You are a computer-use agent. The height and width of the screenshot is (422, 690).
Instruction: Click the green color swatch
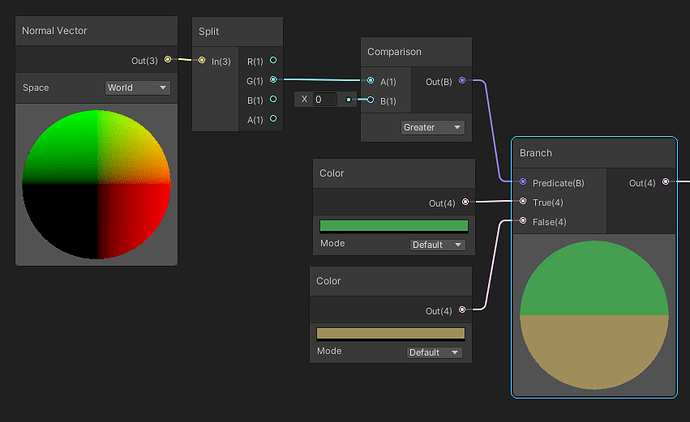[393, 226]
